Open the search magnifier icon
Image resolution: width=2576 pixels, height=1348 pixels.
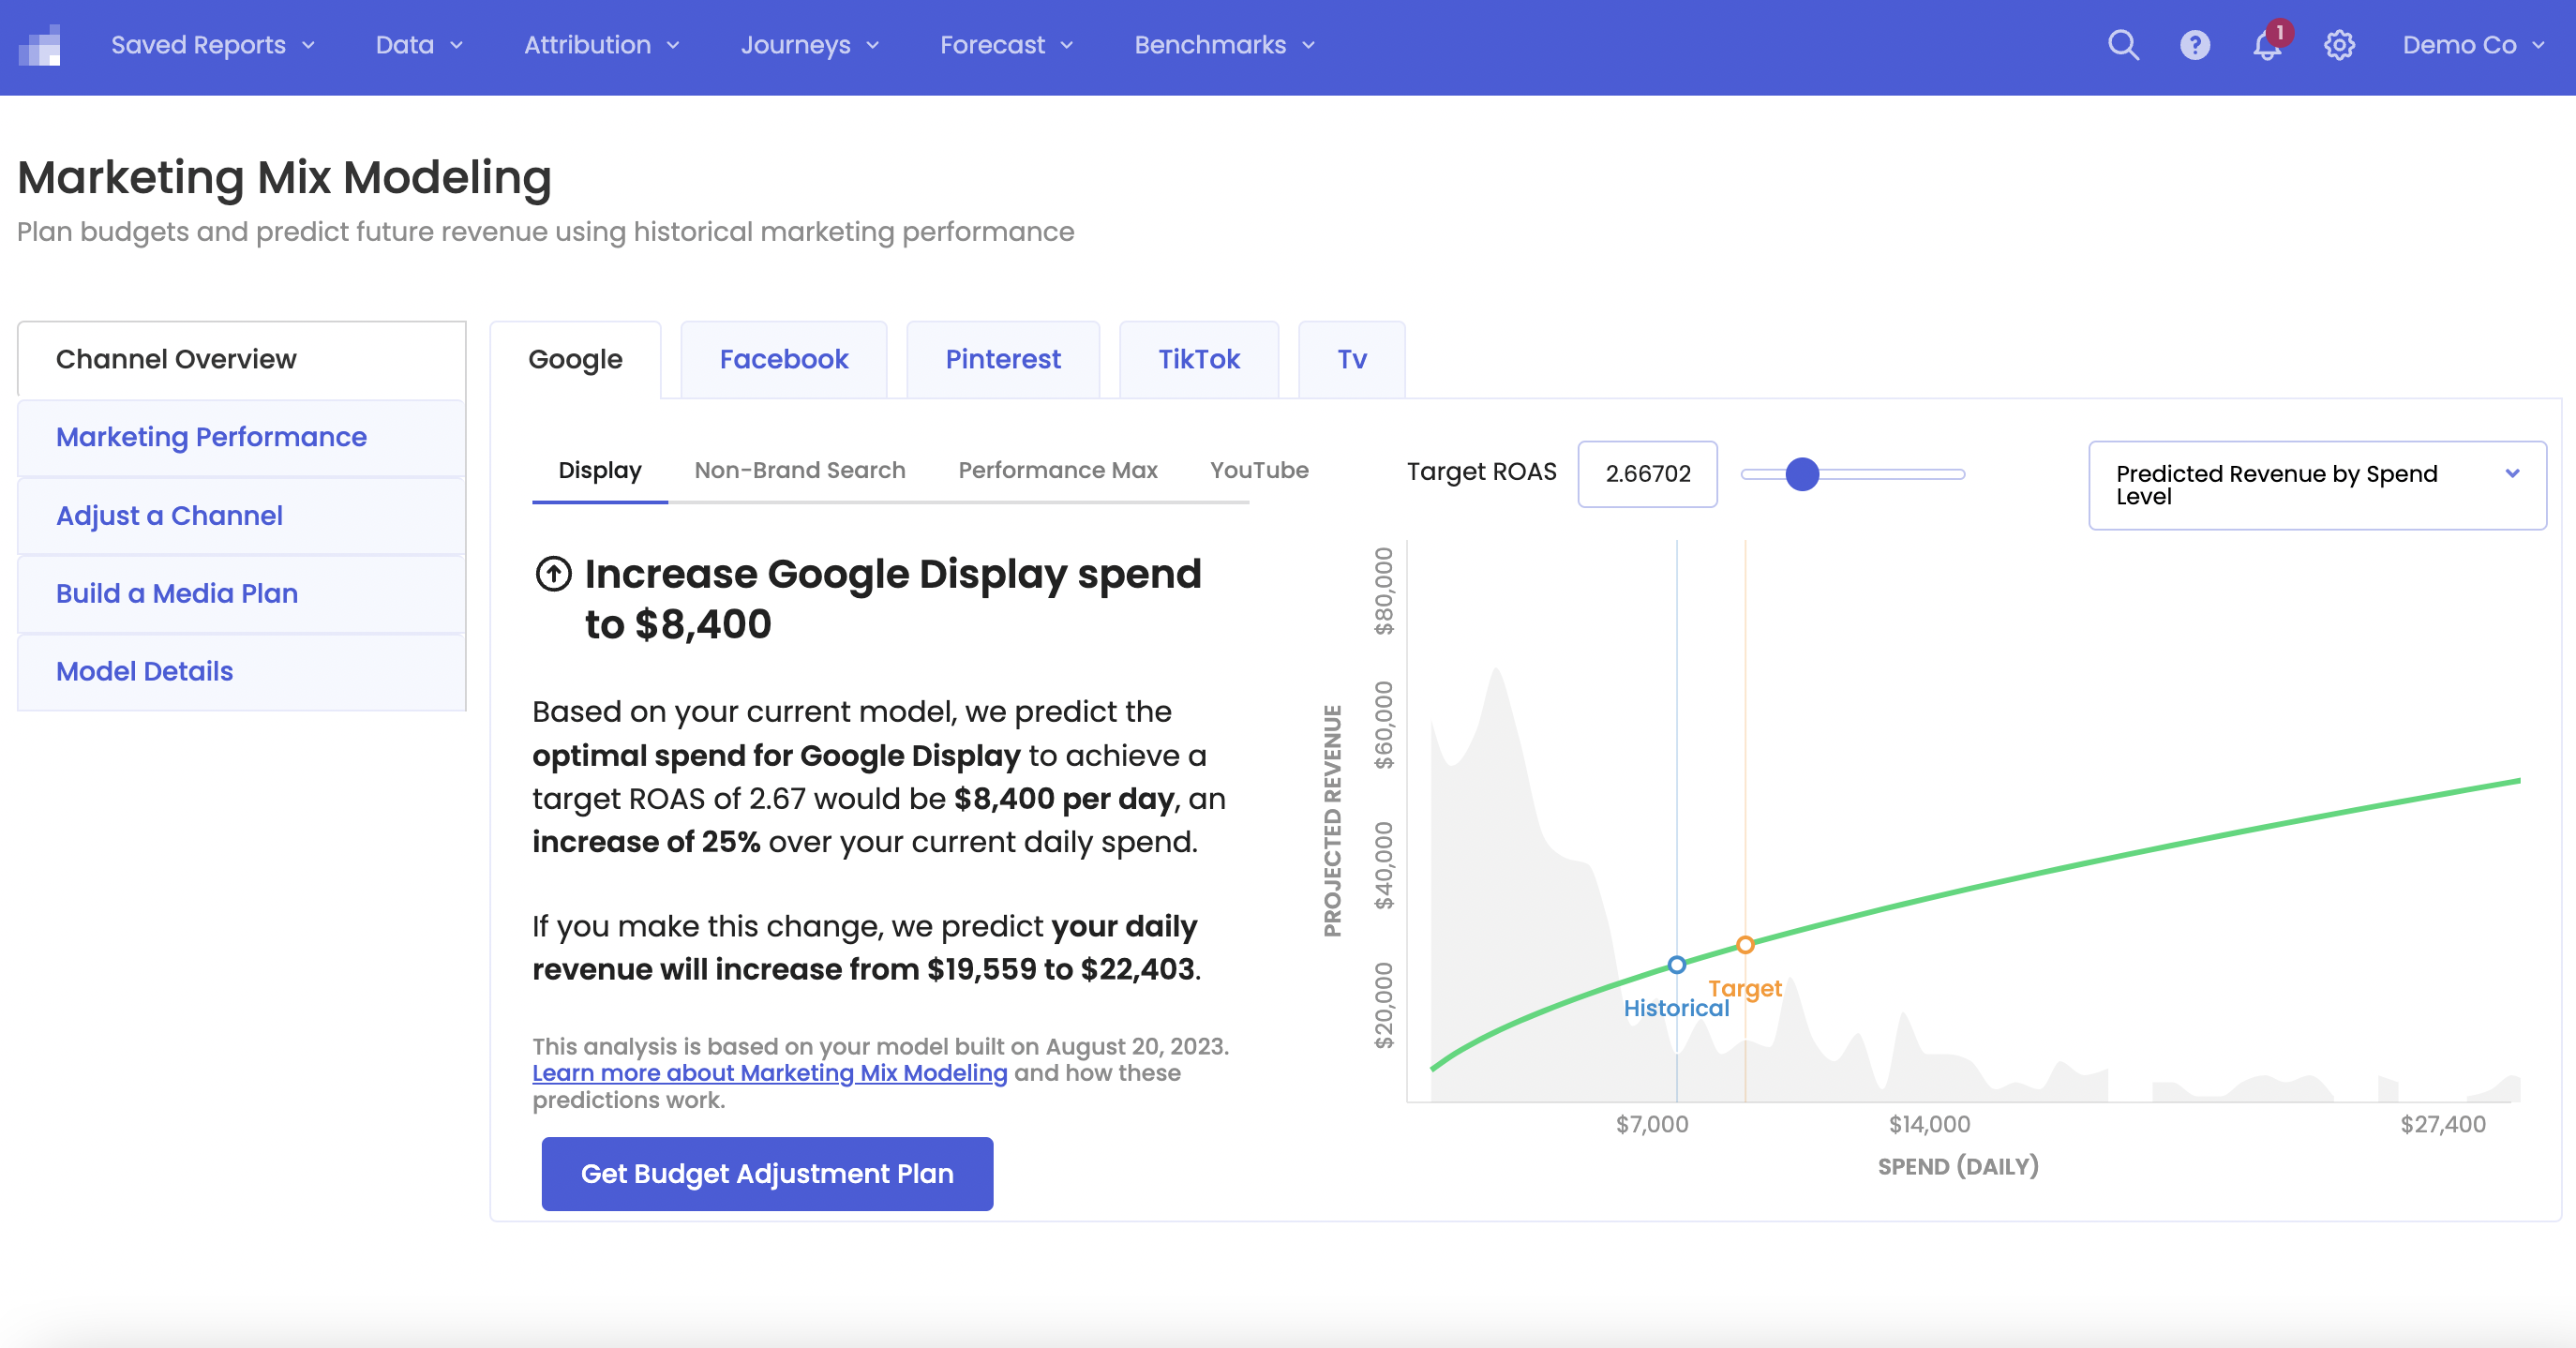click(2122, 45)
